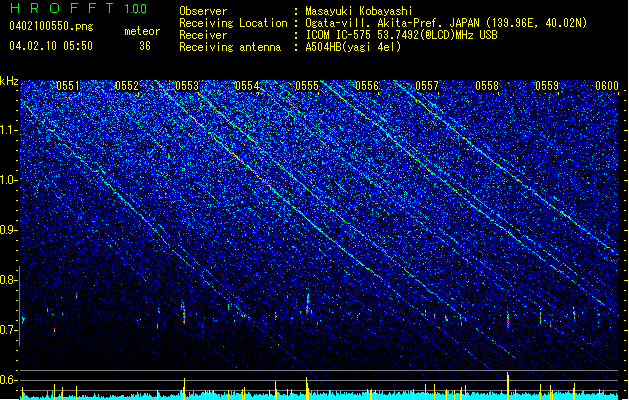Screen dimensions: 629x400
Task: Click the 0.8 kHz axis tick label
Action: coord(8,280)
